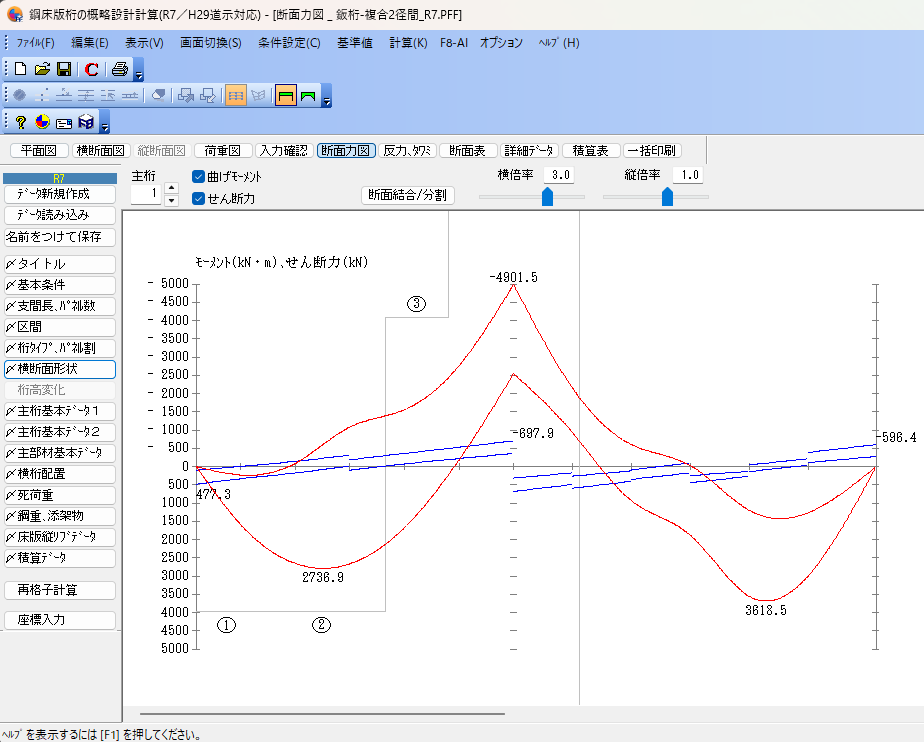Expand the view toolbar overflow arrow
924x742 pixels.
(x=327, y=96)
